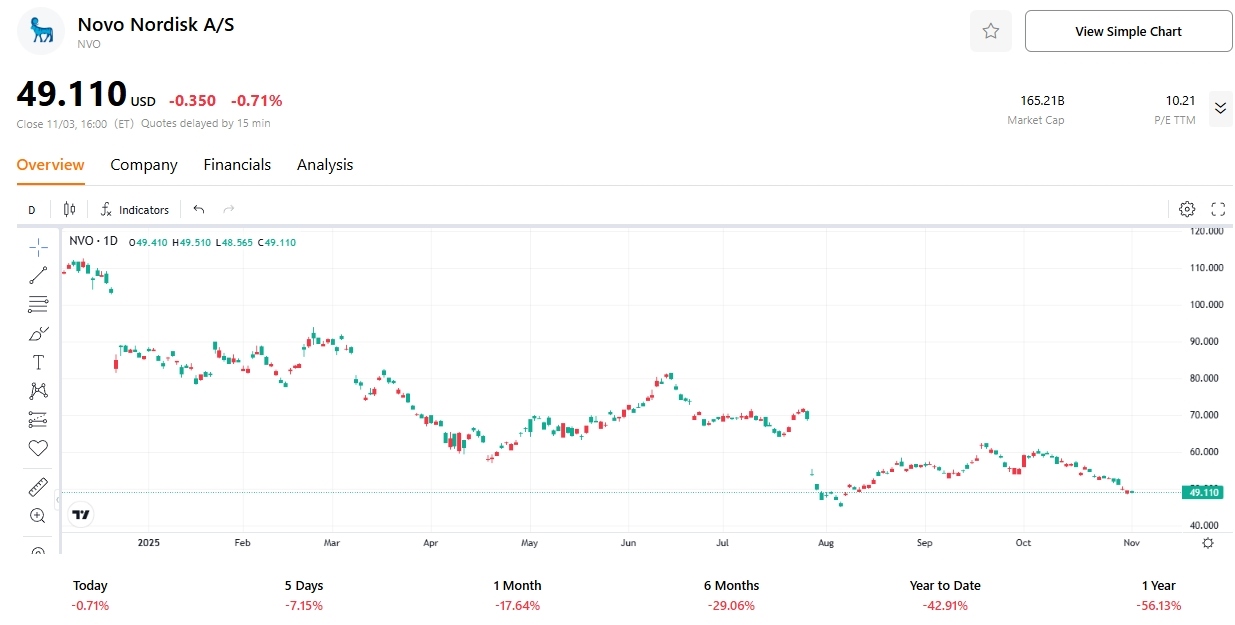1235x625 pixels.
Task: Select the text annotation tool
Action: point(37,361)
